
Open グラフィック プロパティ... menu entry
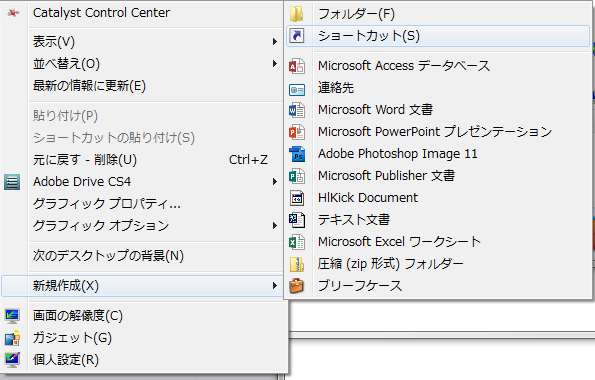[142, 204]
